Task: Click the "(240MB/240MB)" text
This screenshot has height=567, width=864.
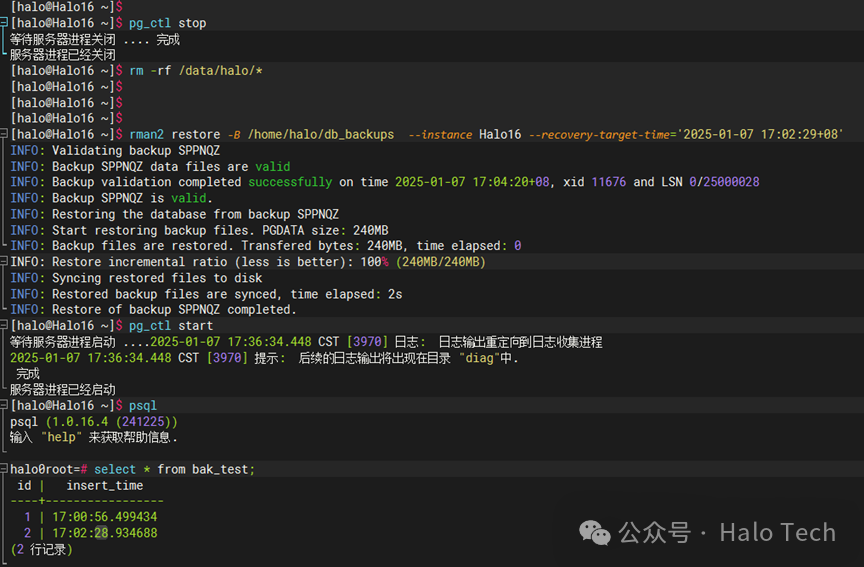Action: [x=441, y=262]
